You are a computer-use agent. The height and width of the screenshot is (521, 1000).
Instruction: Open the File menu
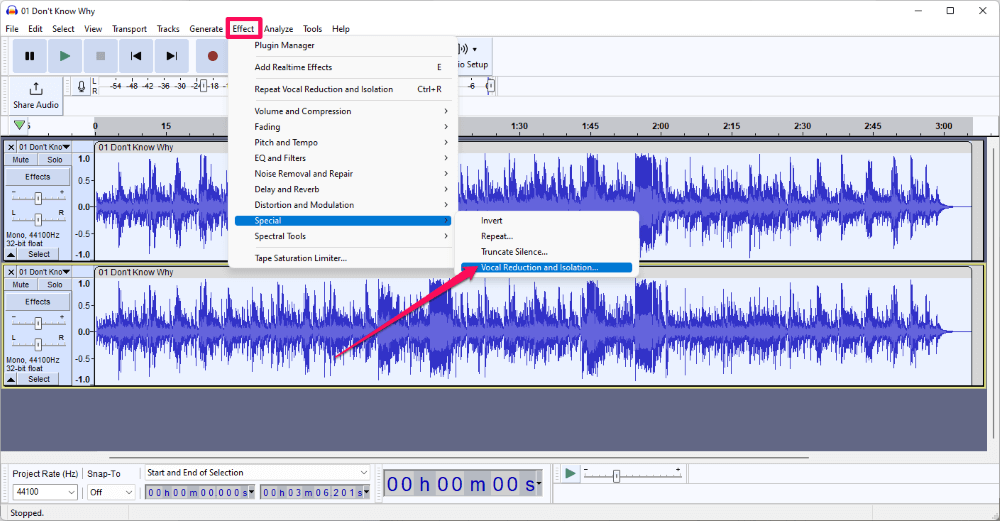click(12, 29)
